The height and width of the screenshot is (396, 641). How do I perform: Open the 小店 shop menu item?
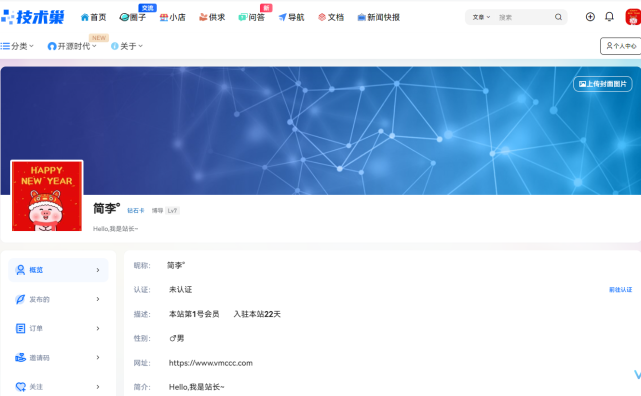[x=173, y=17]
